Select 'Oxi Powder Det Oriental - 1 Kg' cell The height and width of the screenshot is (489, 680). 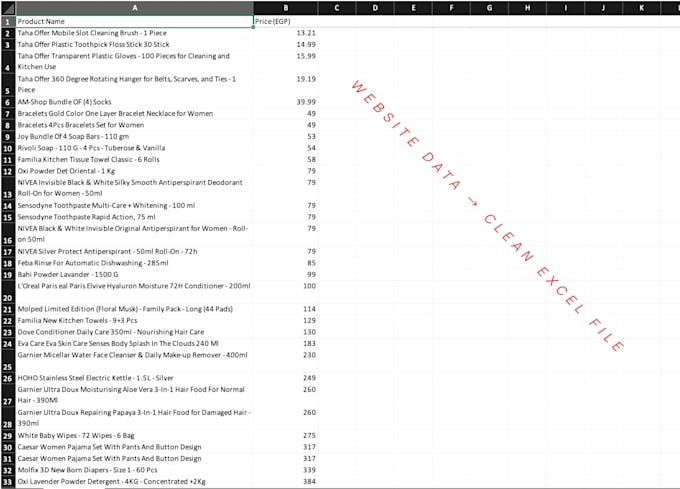click(134, 171)
